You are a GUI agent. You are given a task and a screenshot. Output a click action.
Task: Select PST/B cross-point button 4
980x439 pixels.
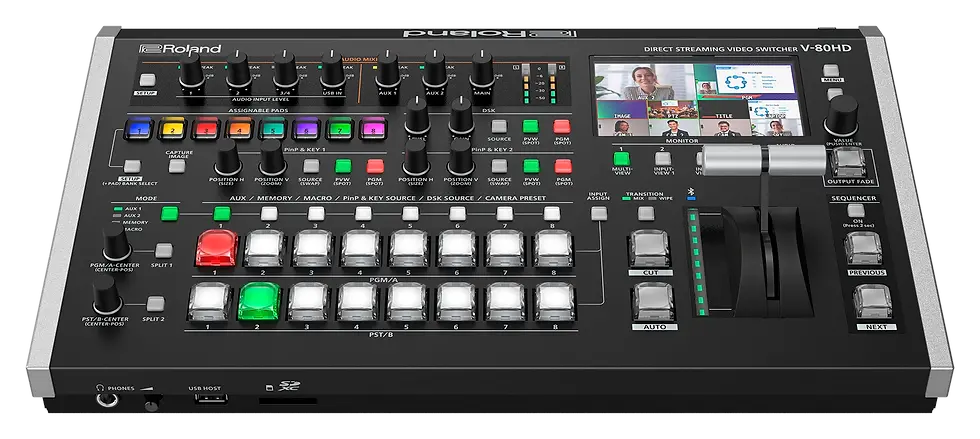pos(358,301)
